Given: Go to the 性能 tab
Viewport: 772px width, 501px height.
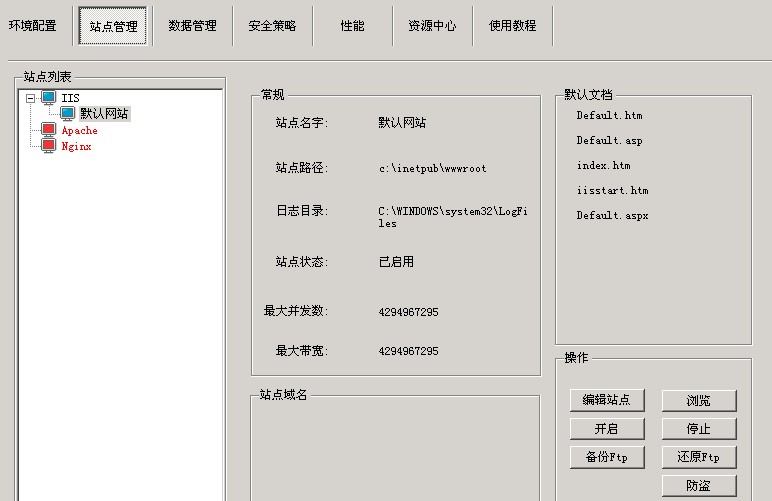Looking at the screenshot, I should tap(353, 26).
